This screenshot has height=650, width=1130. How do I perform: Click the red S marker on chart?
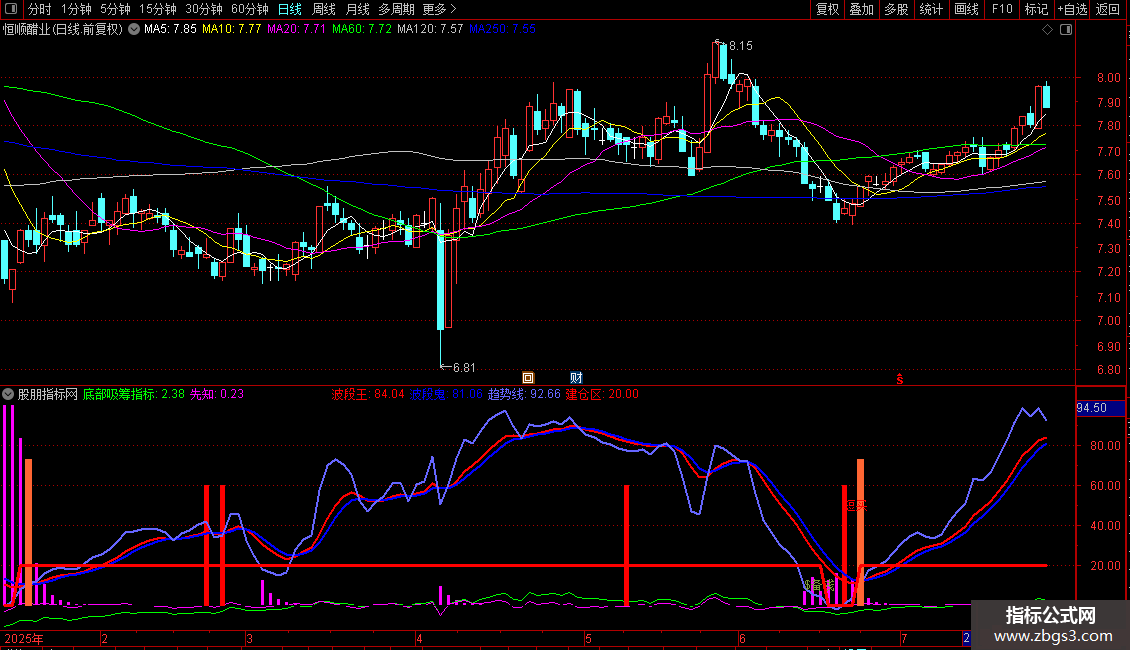pos(899,379)
